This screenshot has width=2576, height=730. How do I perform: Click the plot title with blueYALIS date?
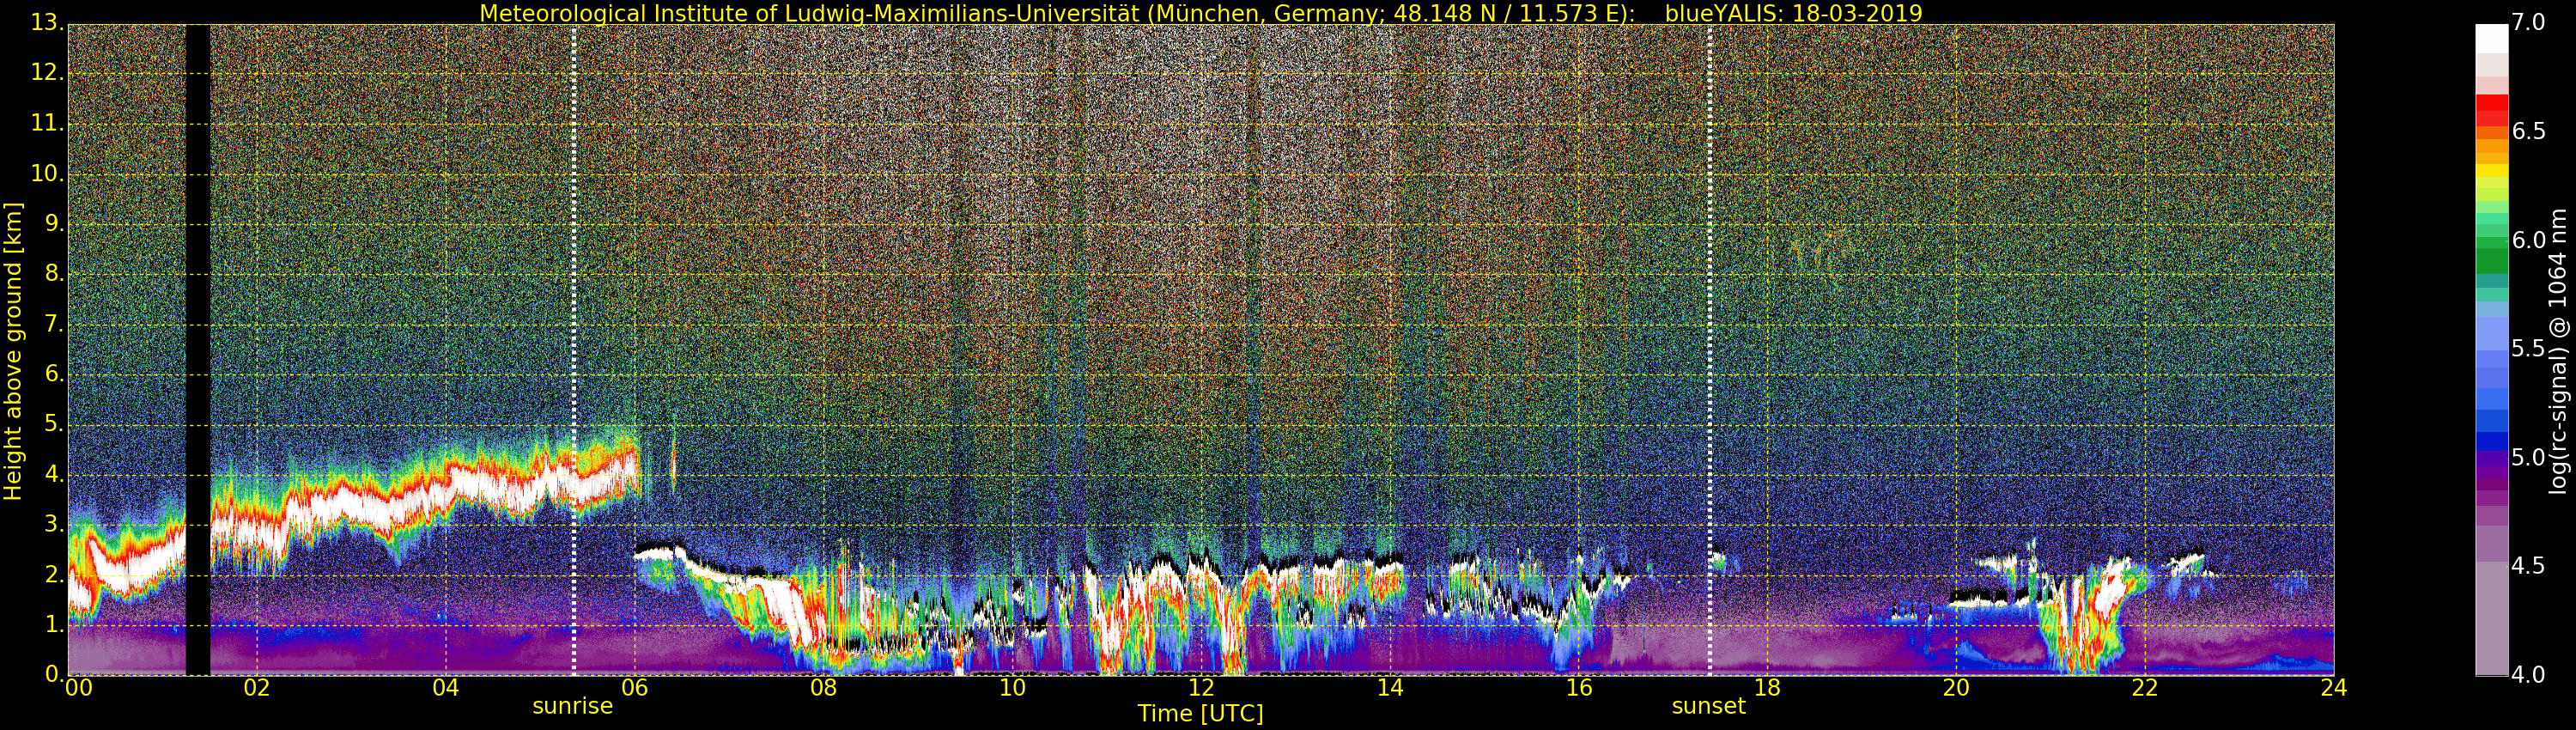1200,13
